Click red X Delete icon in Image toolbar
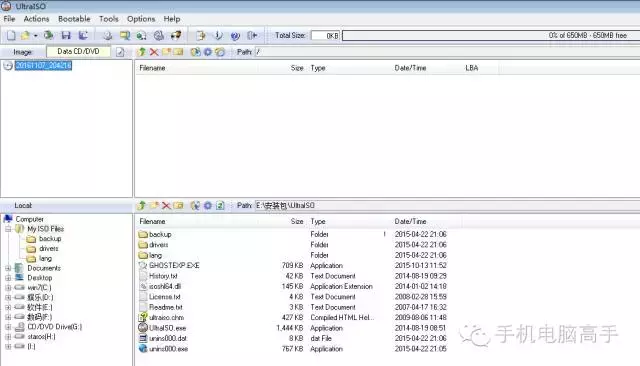Viewport: 640px width, 366px height. pos(154,52)
